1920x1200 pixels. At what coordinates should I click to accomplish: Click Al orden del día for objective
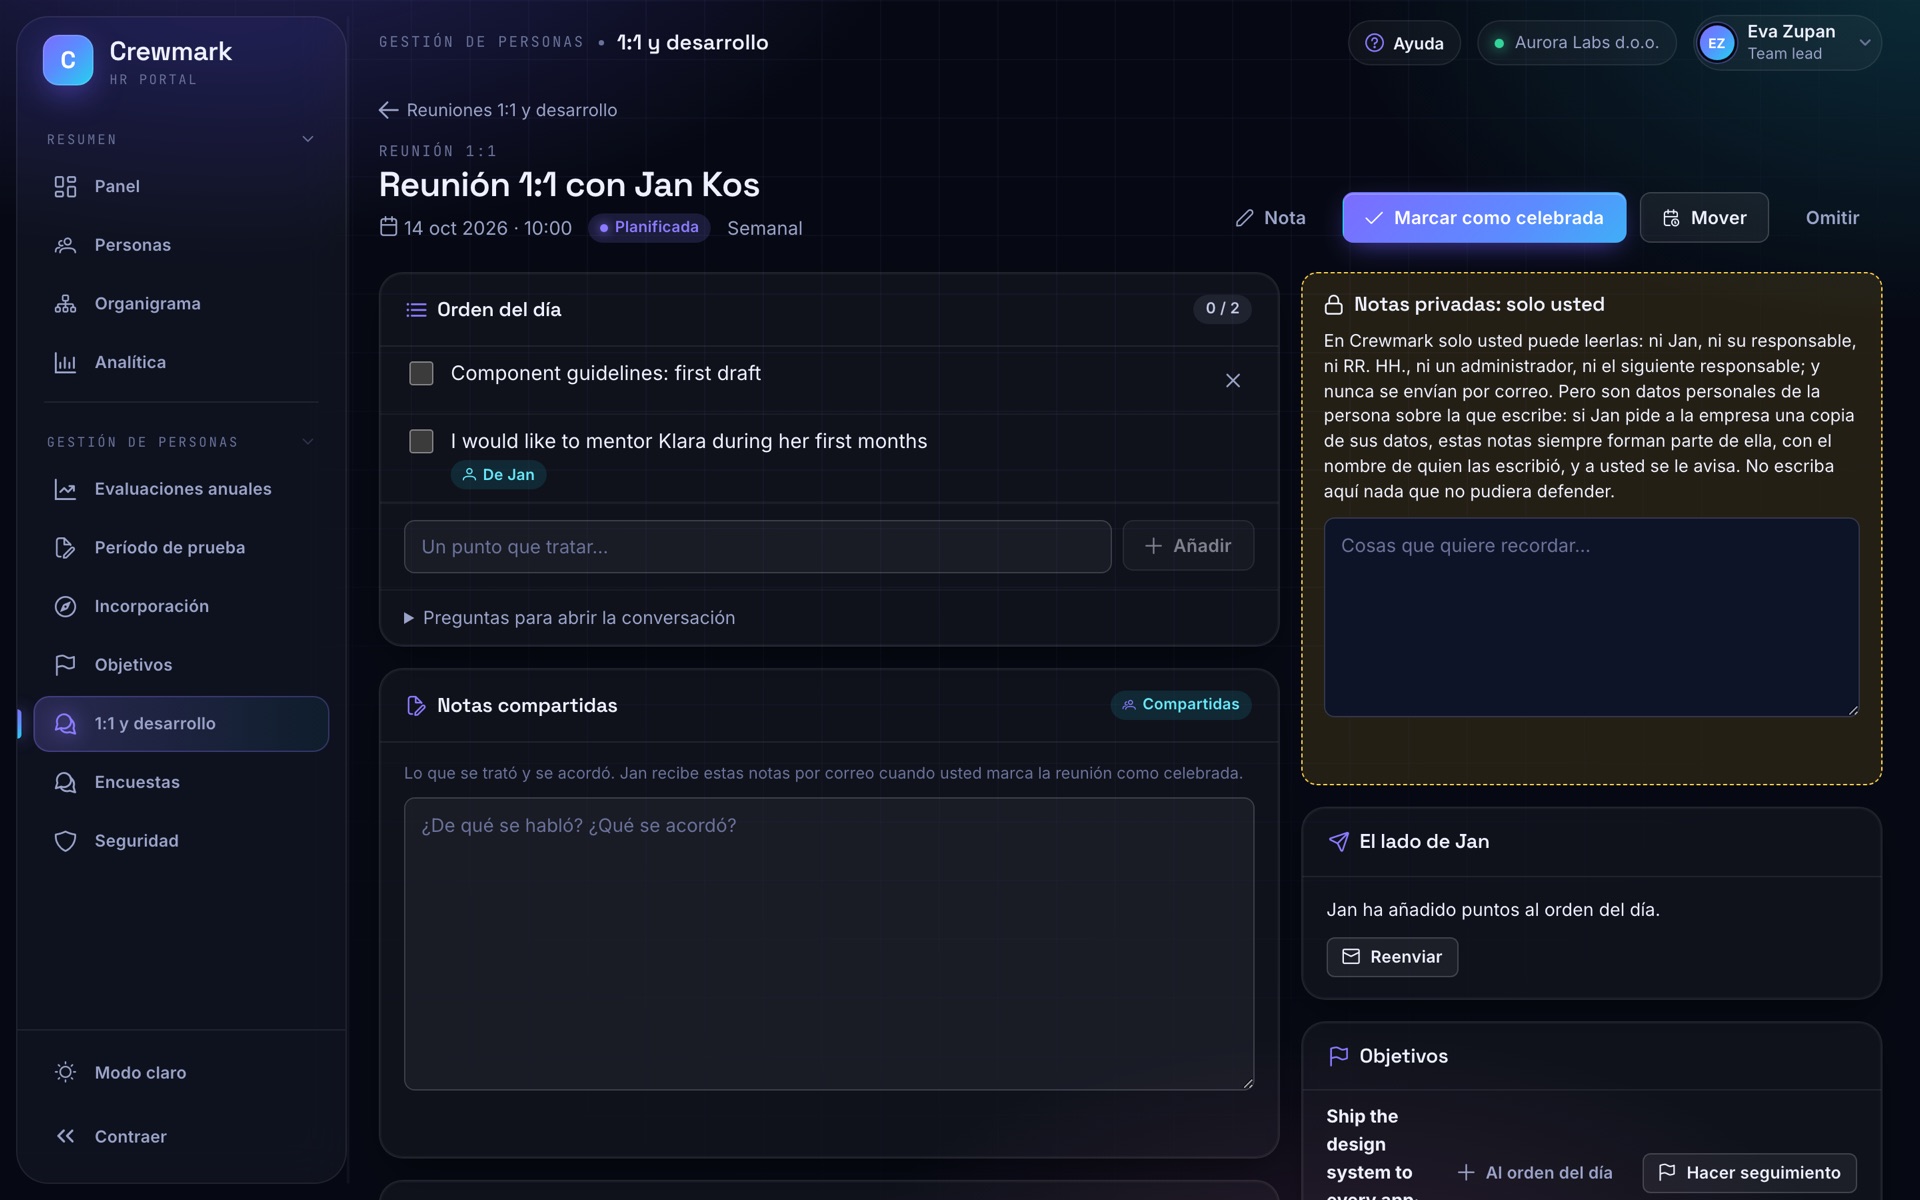click(x=1535, y=1173)
